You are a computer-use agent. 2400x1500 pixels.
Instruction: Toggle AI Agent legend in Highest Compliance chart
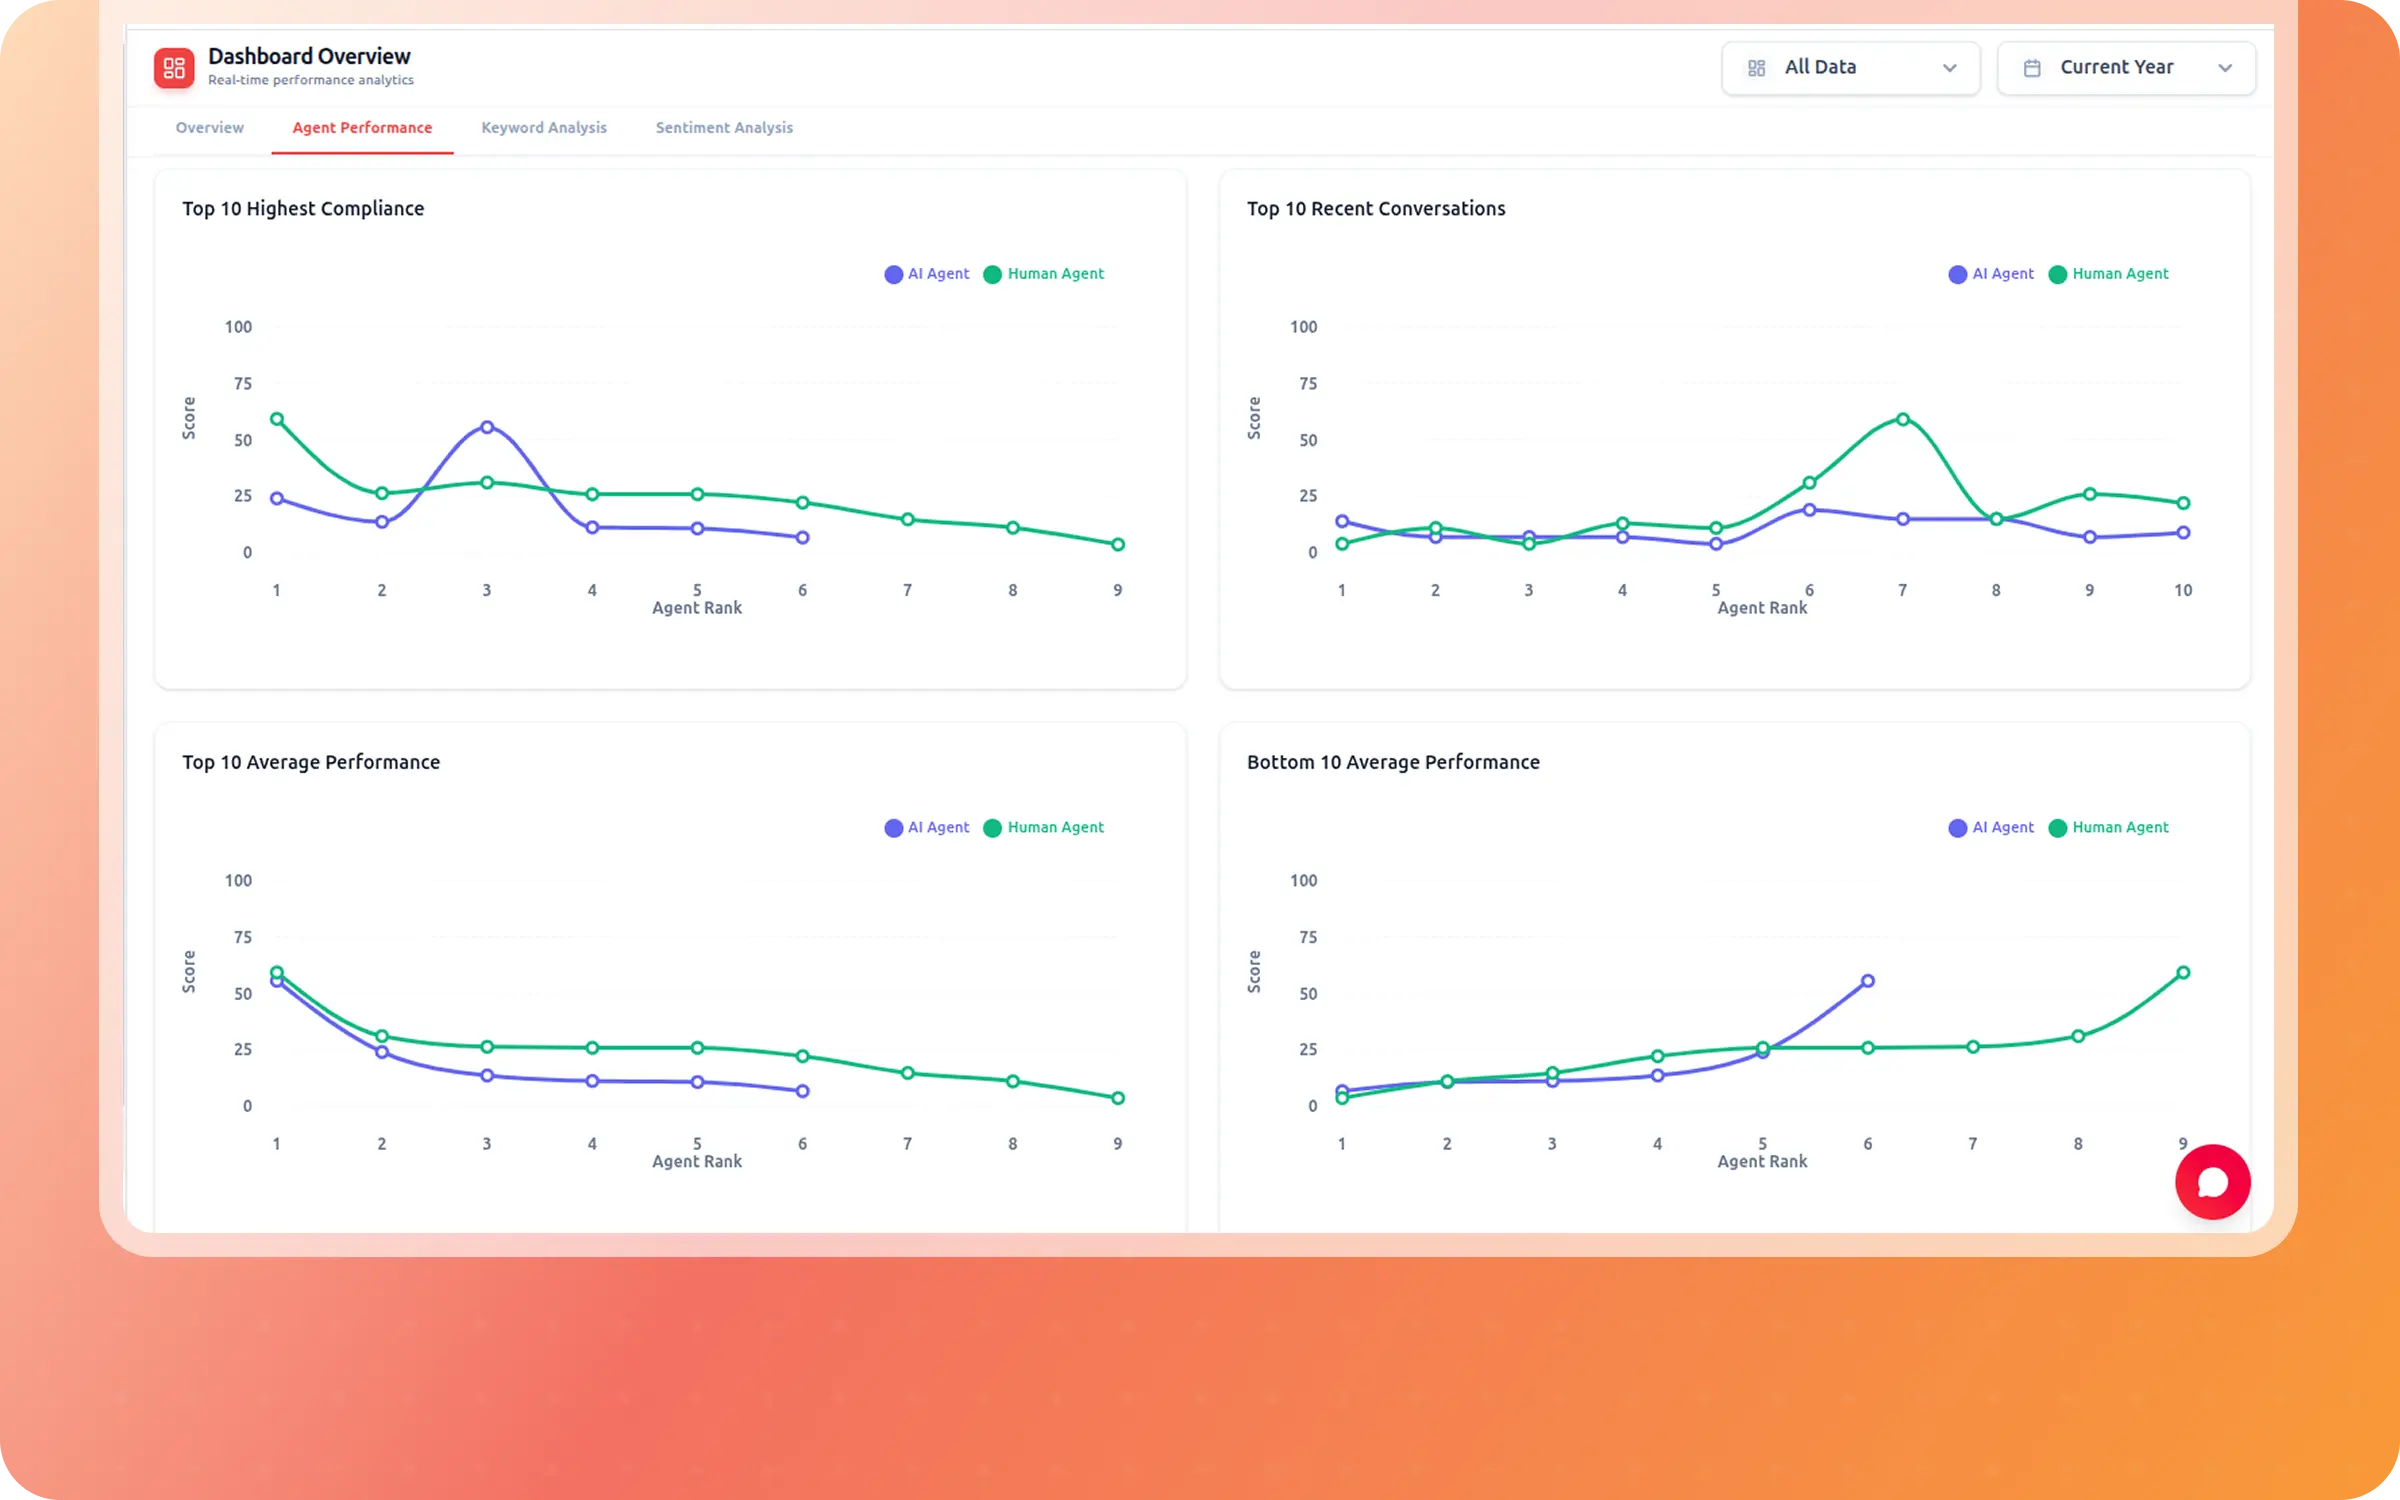pyautogui.click(x=926, y=274)
